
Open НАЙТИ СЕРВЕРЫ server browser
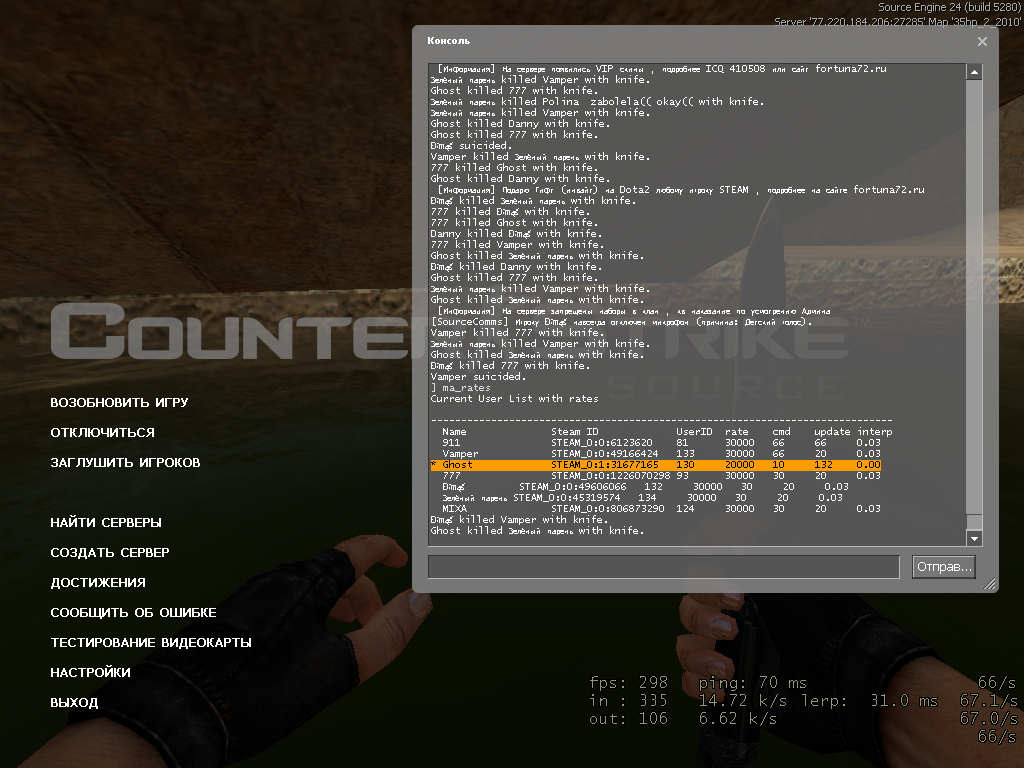pos(106,522)
